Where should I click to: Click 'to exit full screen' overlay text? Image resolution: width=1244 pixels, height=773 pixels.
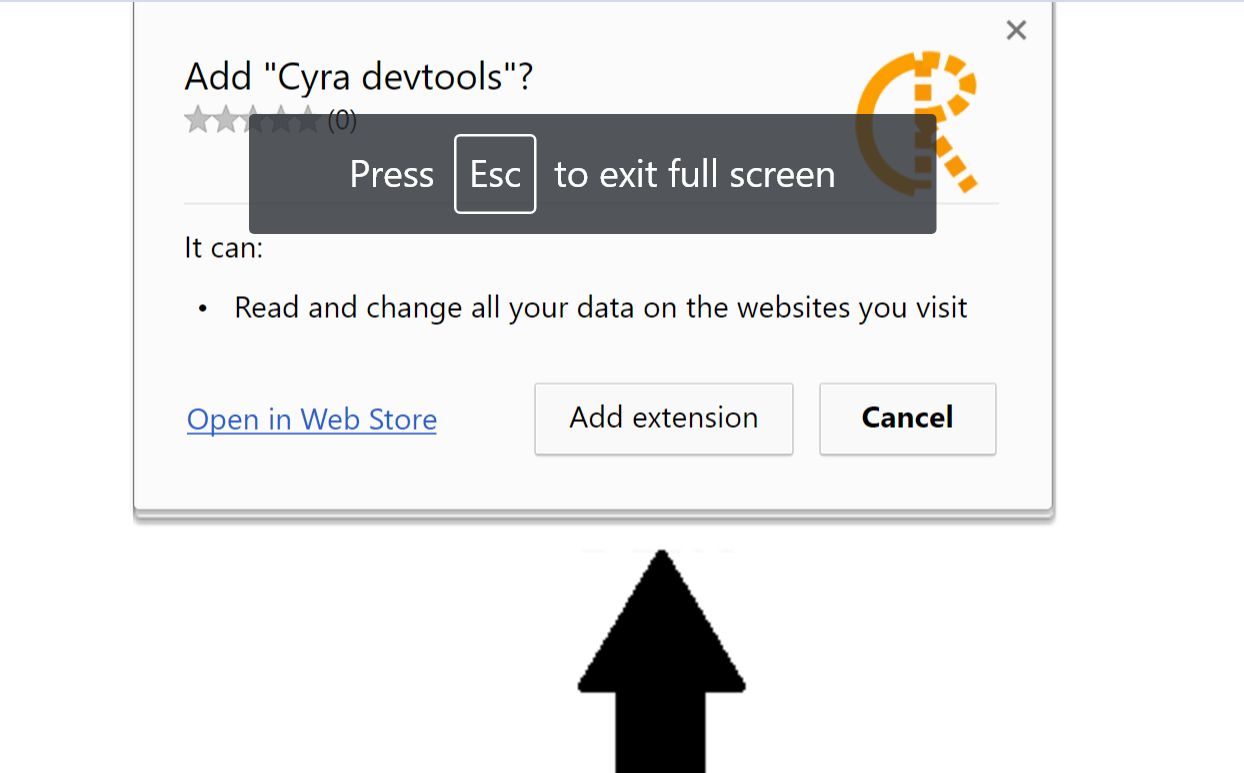(694, 174)
